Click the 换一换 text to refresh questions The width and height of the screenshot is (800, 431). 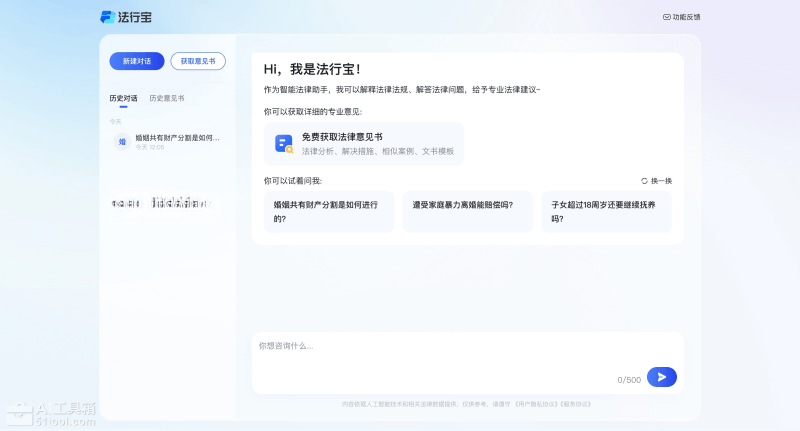click(x=661, y=181)
